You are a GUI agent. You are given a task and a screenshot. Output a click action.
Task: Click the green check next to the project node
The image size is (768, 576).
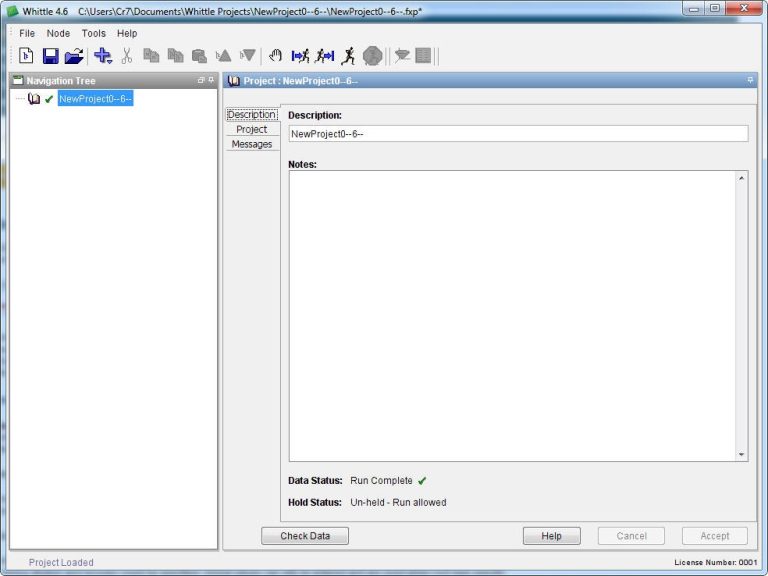[48, 99]
